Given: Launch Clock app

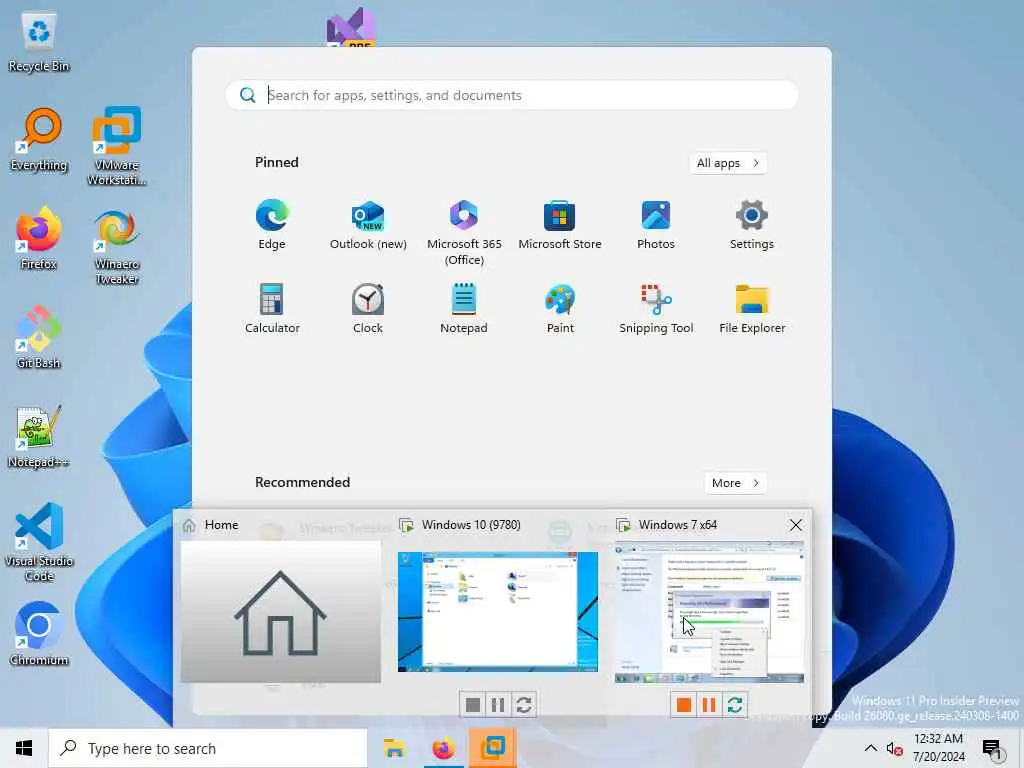Looking at the screenshot, I should click(368, 308).
